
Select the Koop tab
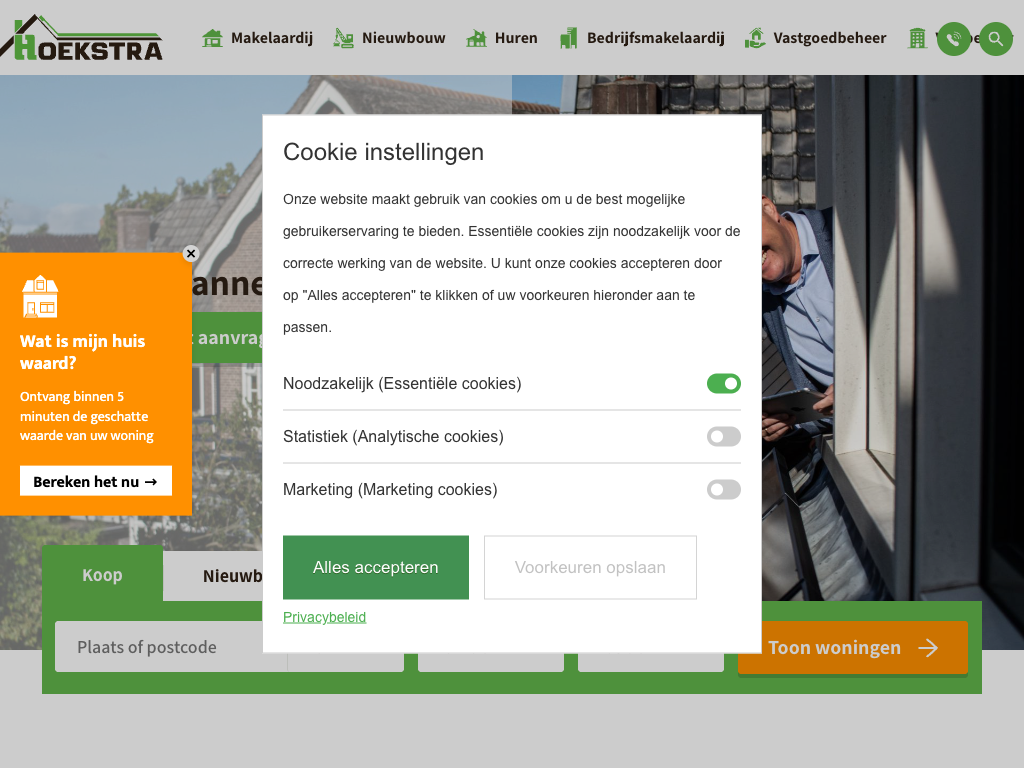coord(103,575)
